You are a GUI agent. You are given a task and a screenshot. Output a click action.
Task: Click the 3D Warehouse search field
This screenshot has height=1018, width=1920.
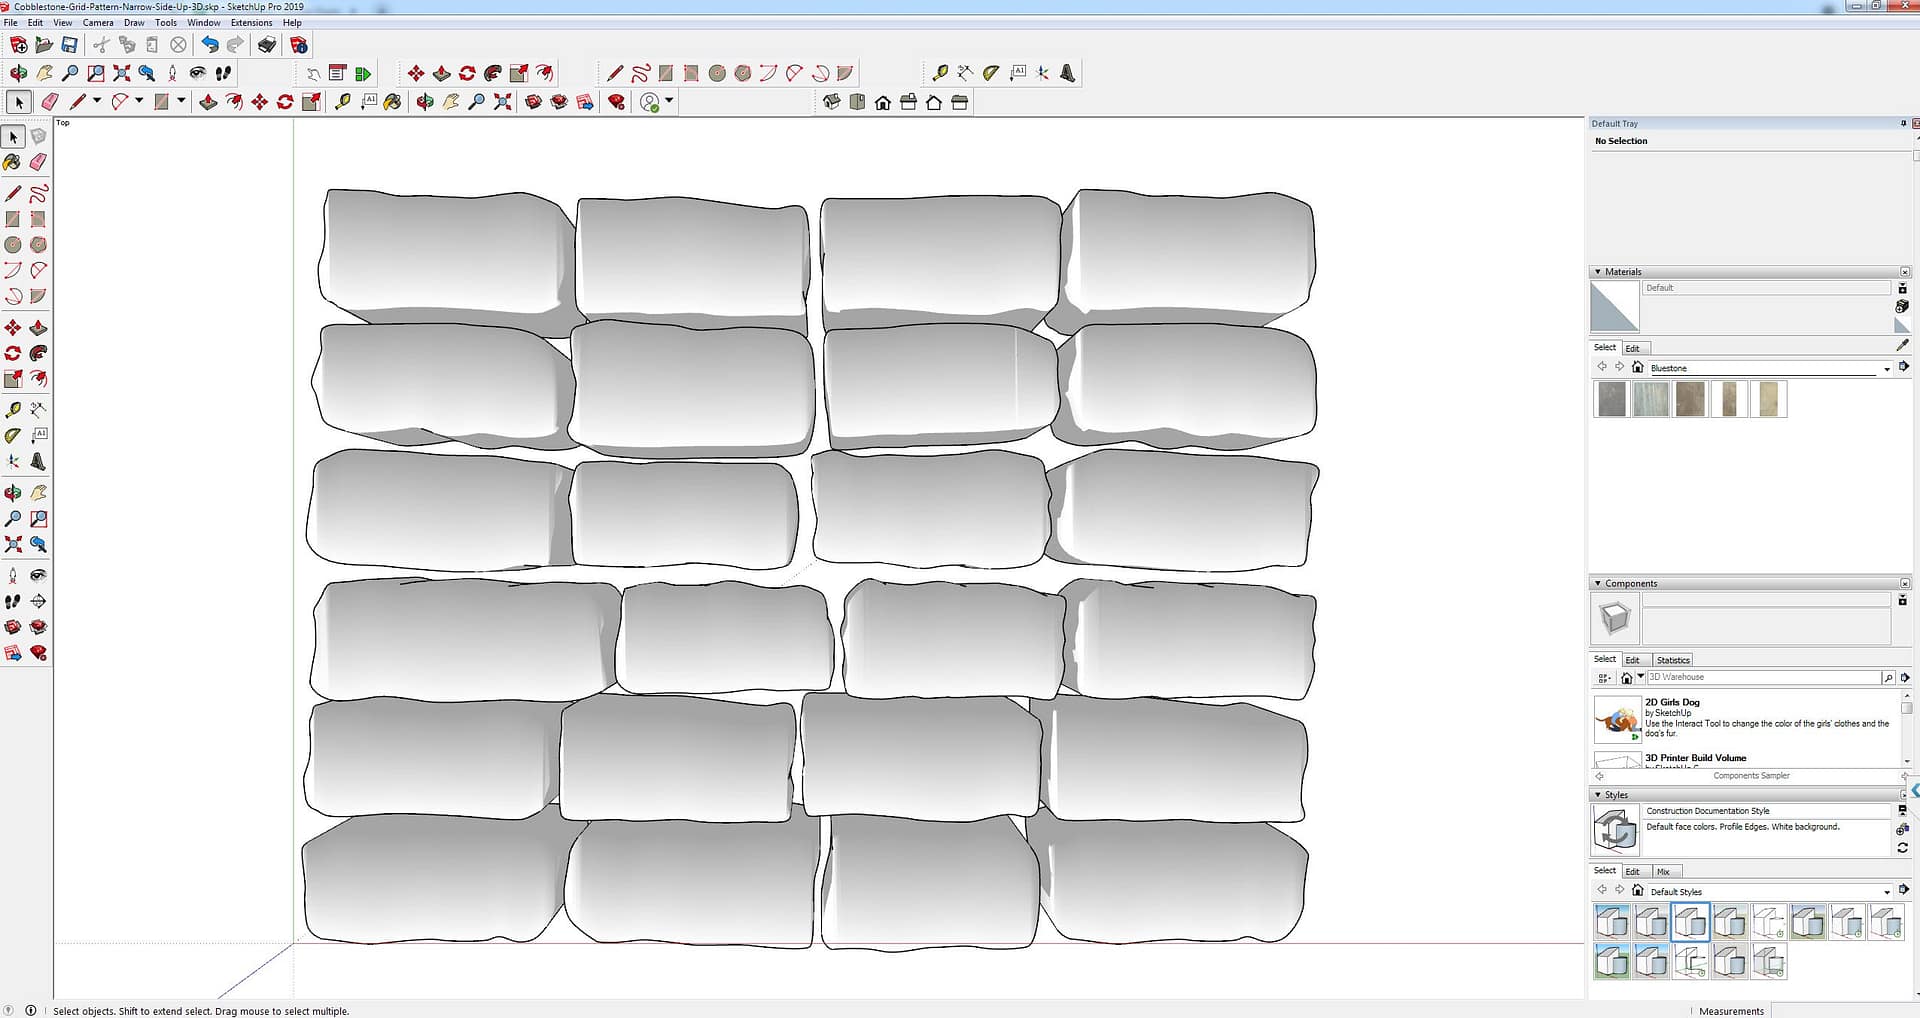point(1762,678)
